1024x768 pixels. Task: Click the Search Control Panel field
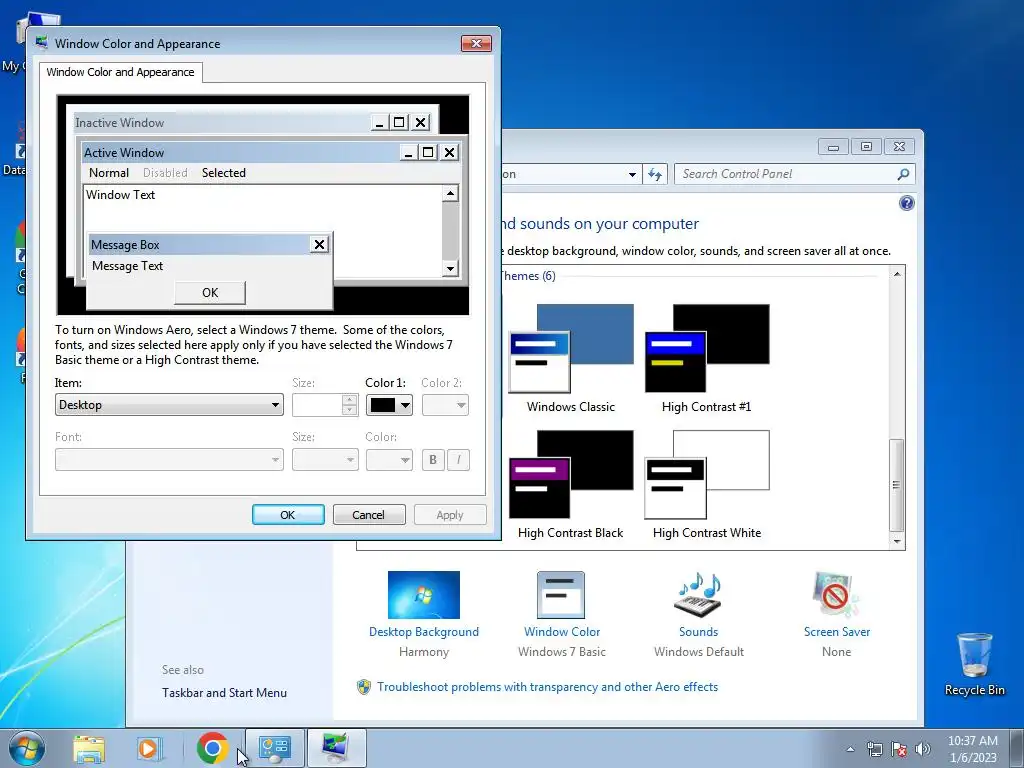(794, 174)
